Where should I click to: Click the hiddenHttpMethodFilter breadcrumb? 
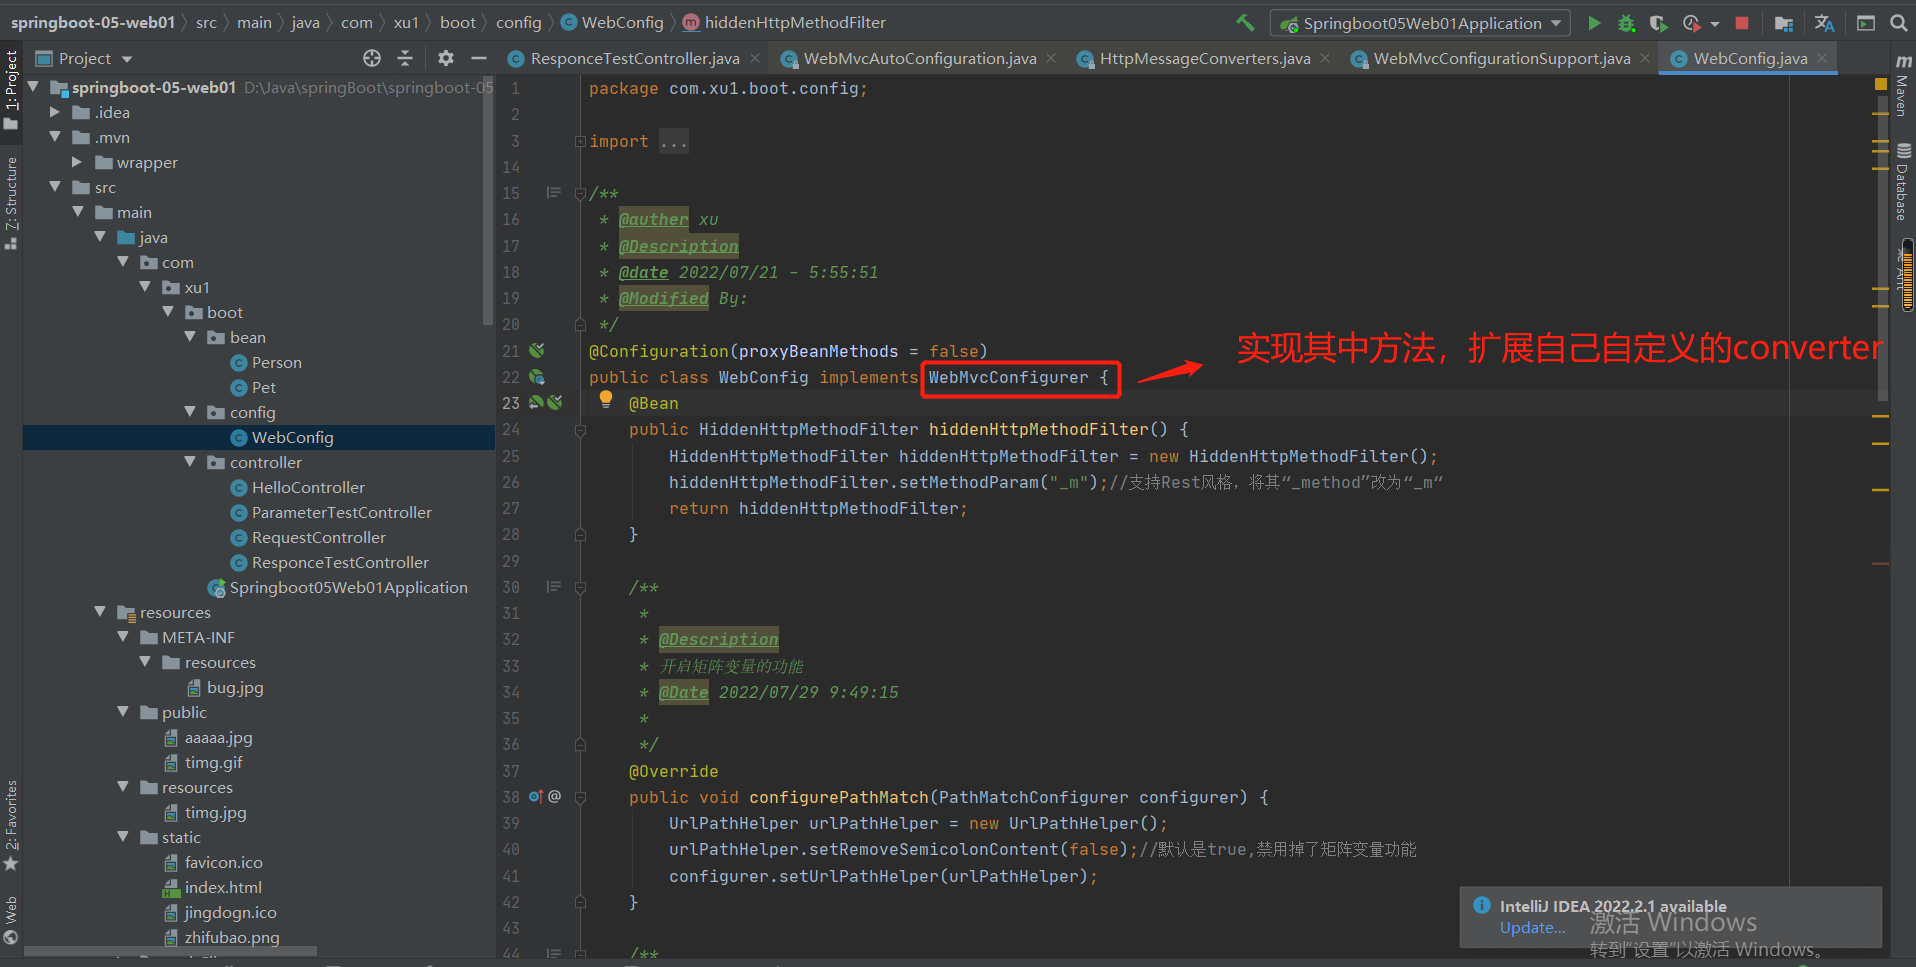click(784, 22)
